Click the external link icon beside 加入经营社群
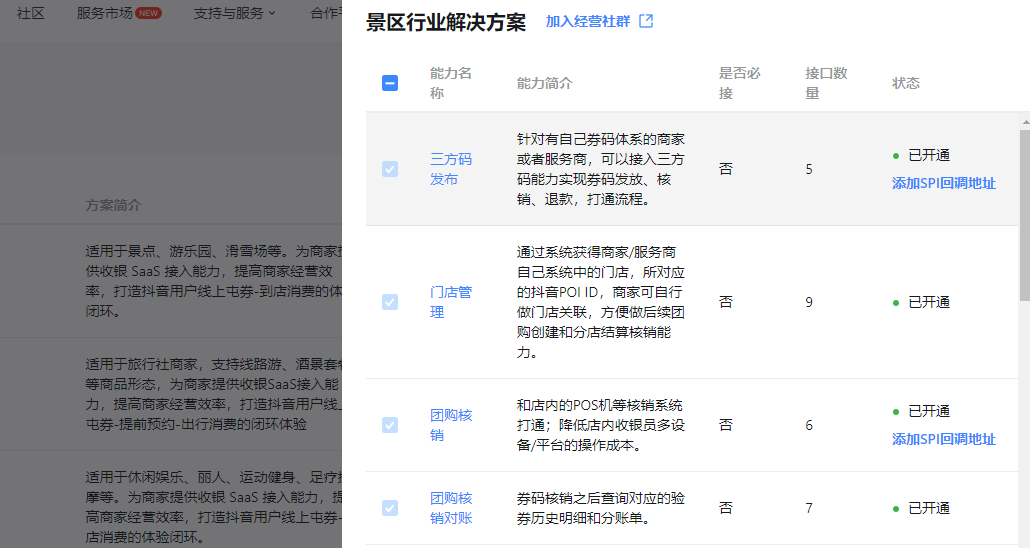This screenshot has height=548, width=1030. 646,21
